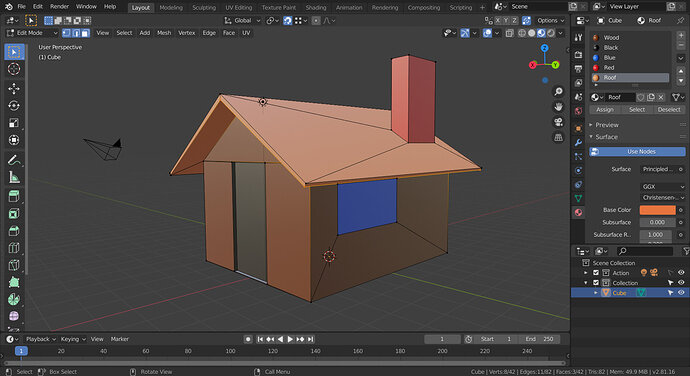Add a new material slot with plus
This screenshot has width=690, height=376.
[681, 35]
